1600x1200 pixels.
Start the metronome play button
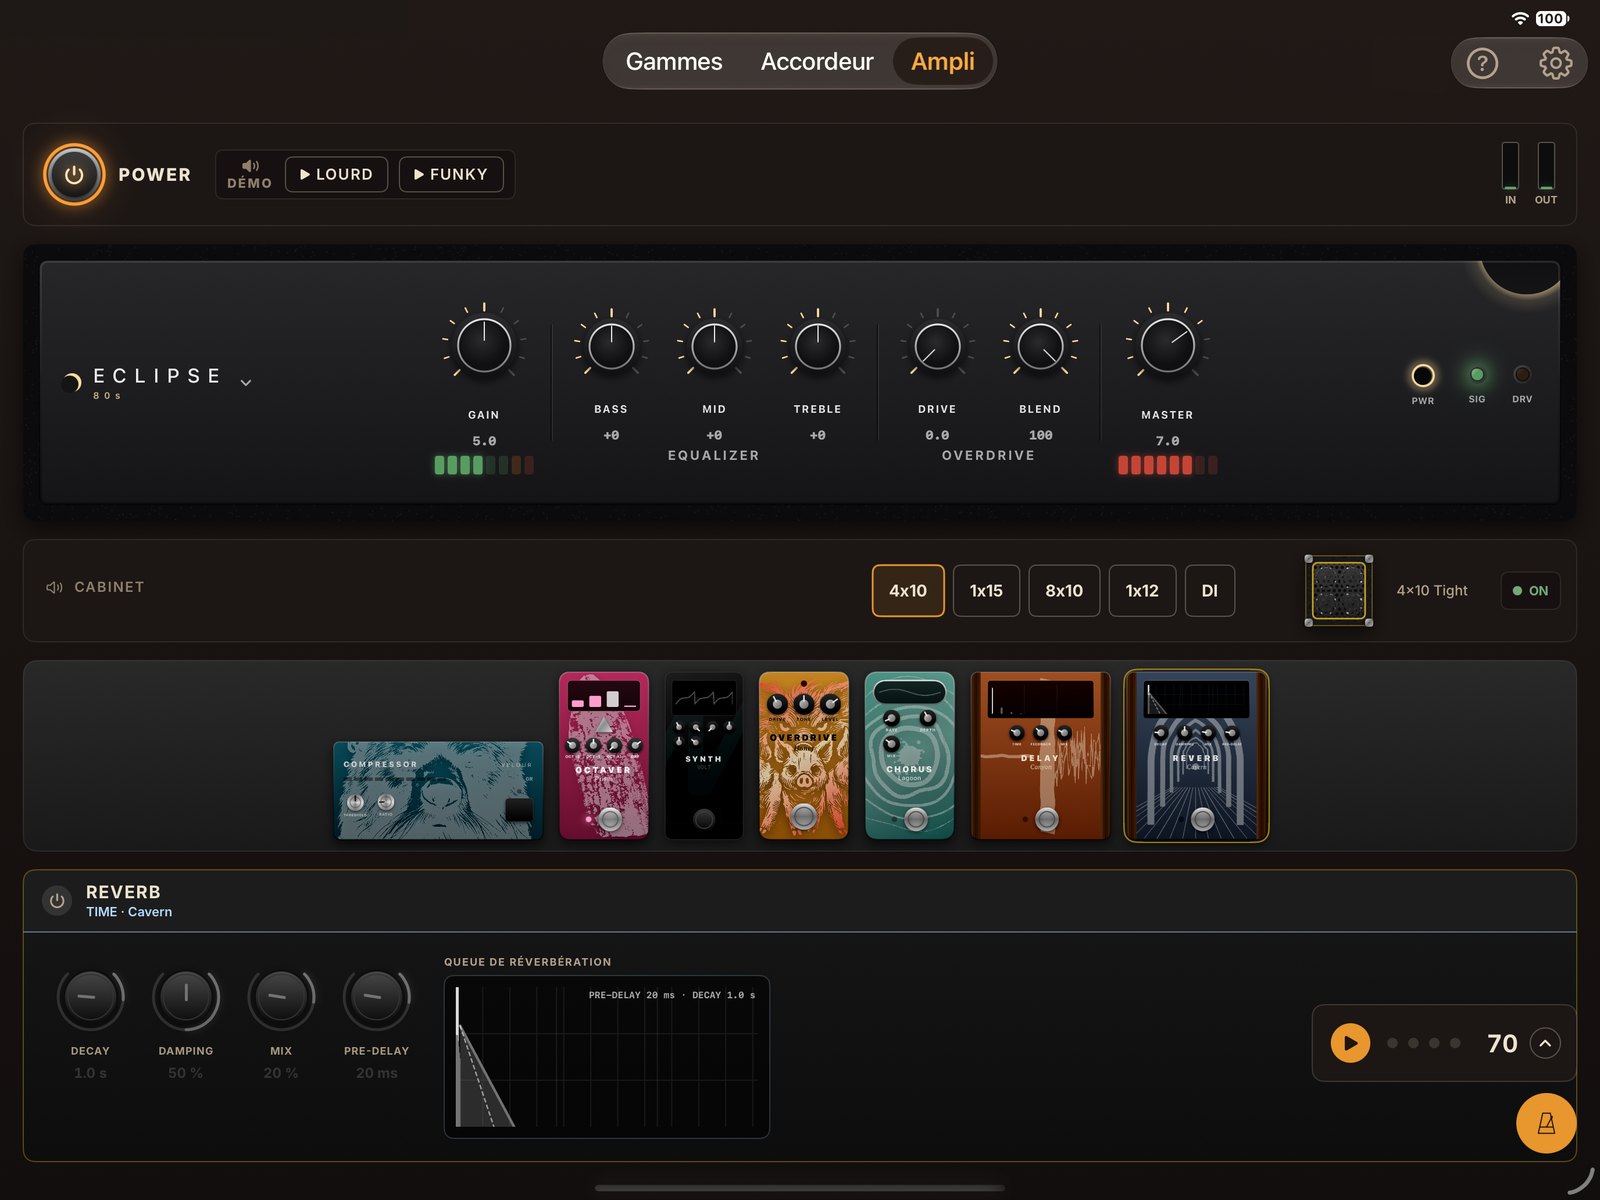tap(1350, 1043)
